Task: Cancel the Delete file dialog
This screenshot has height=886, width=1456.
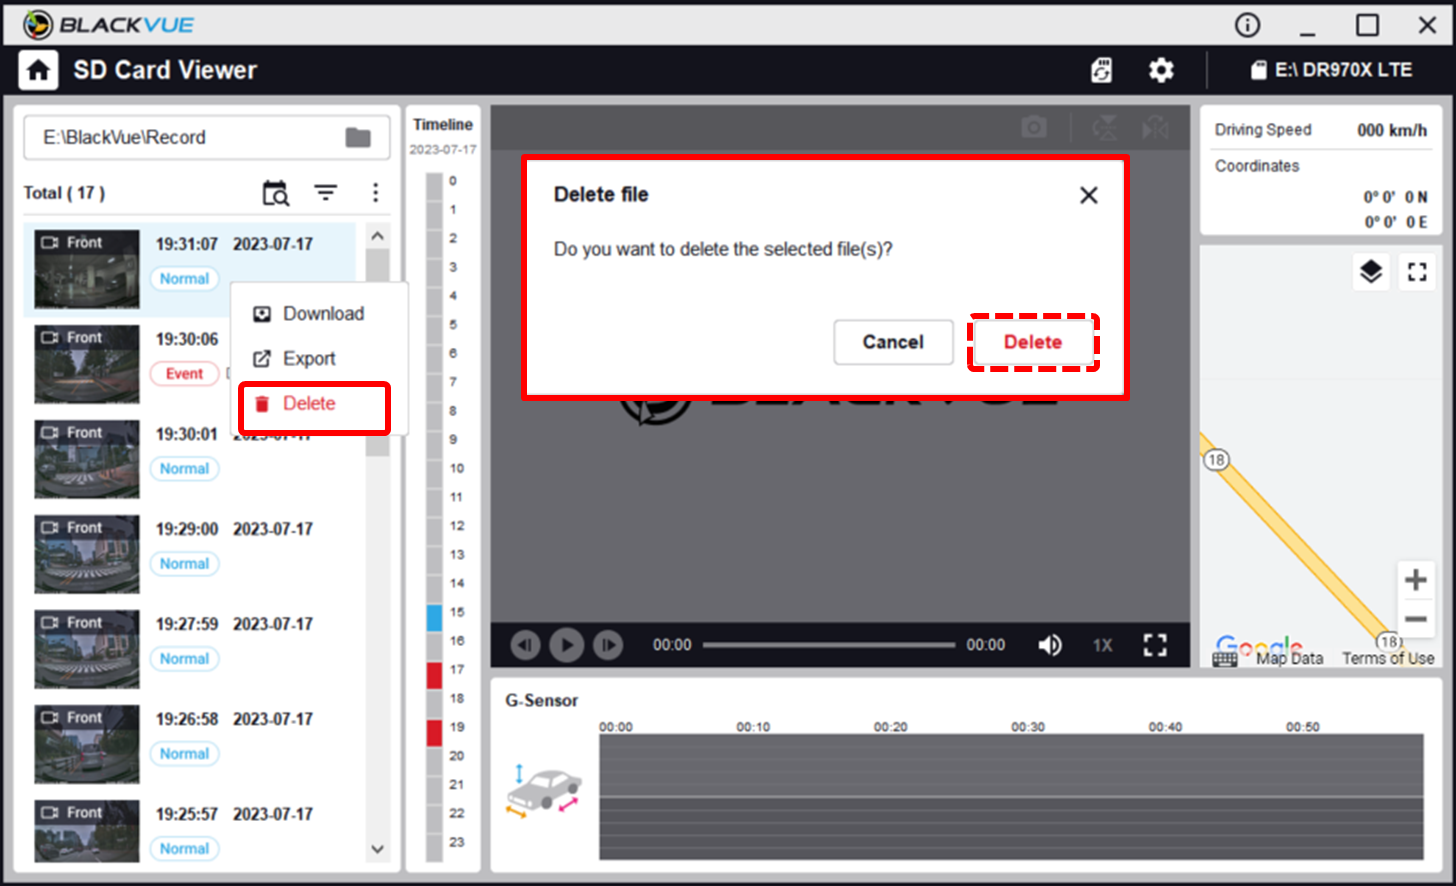Action: pyautogui.click(x=893, y=342)
